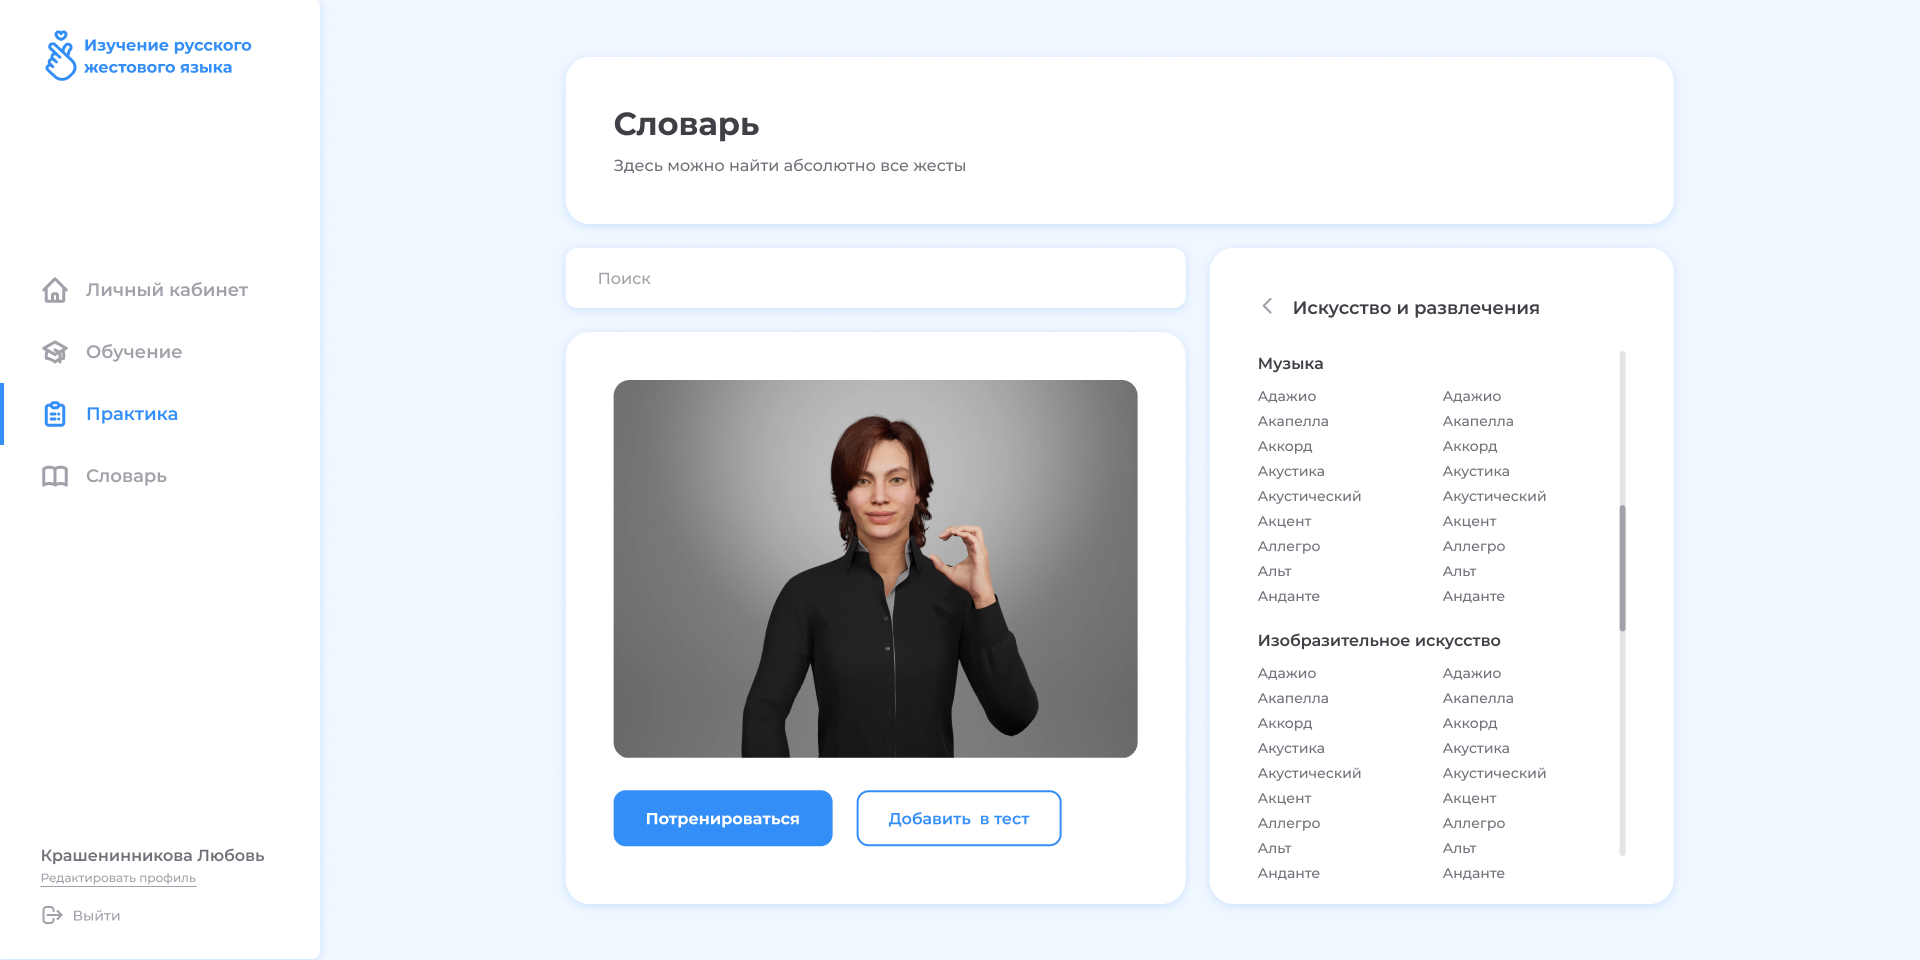This screenshot has height=960, width=1920.
Task: Click the clipboard Практика icon
Action: 55,414
